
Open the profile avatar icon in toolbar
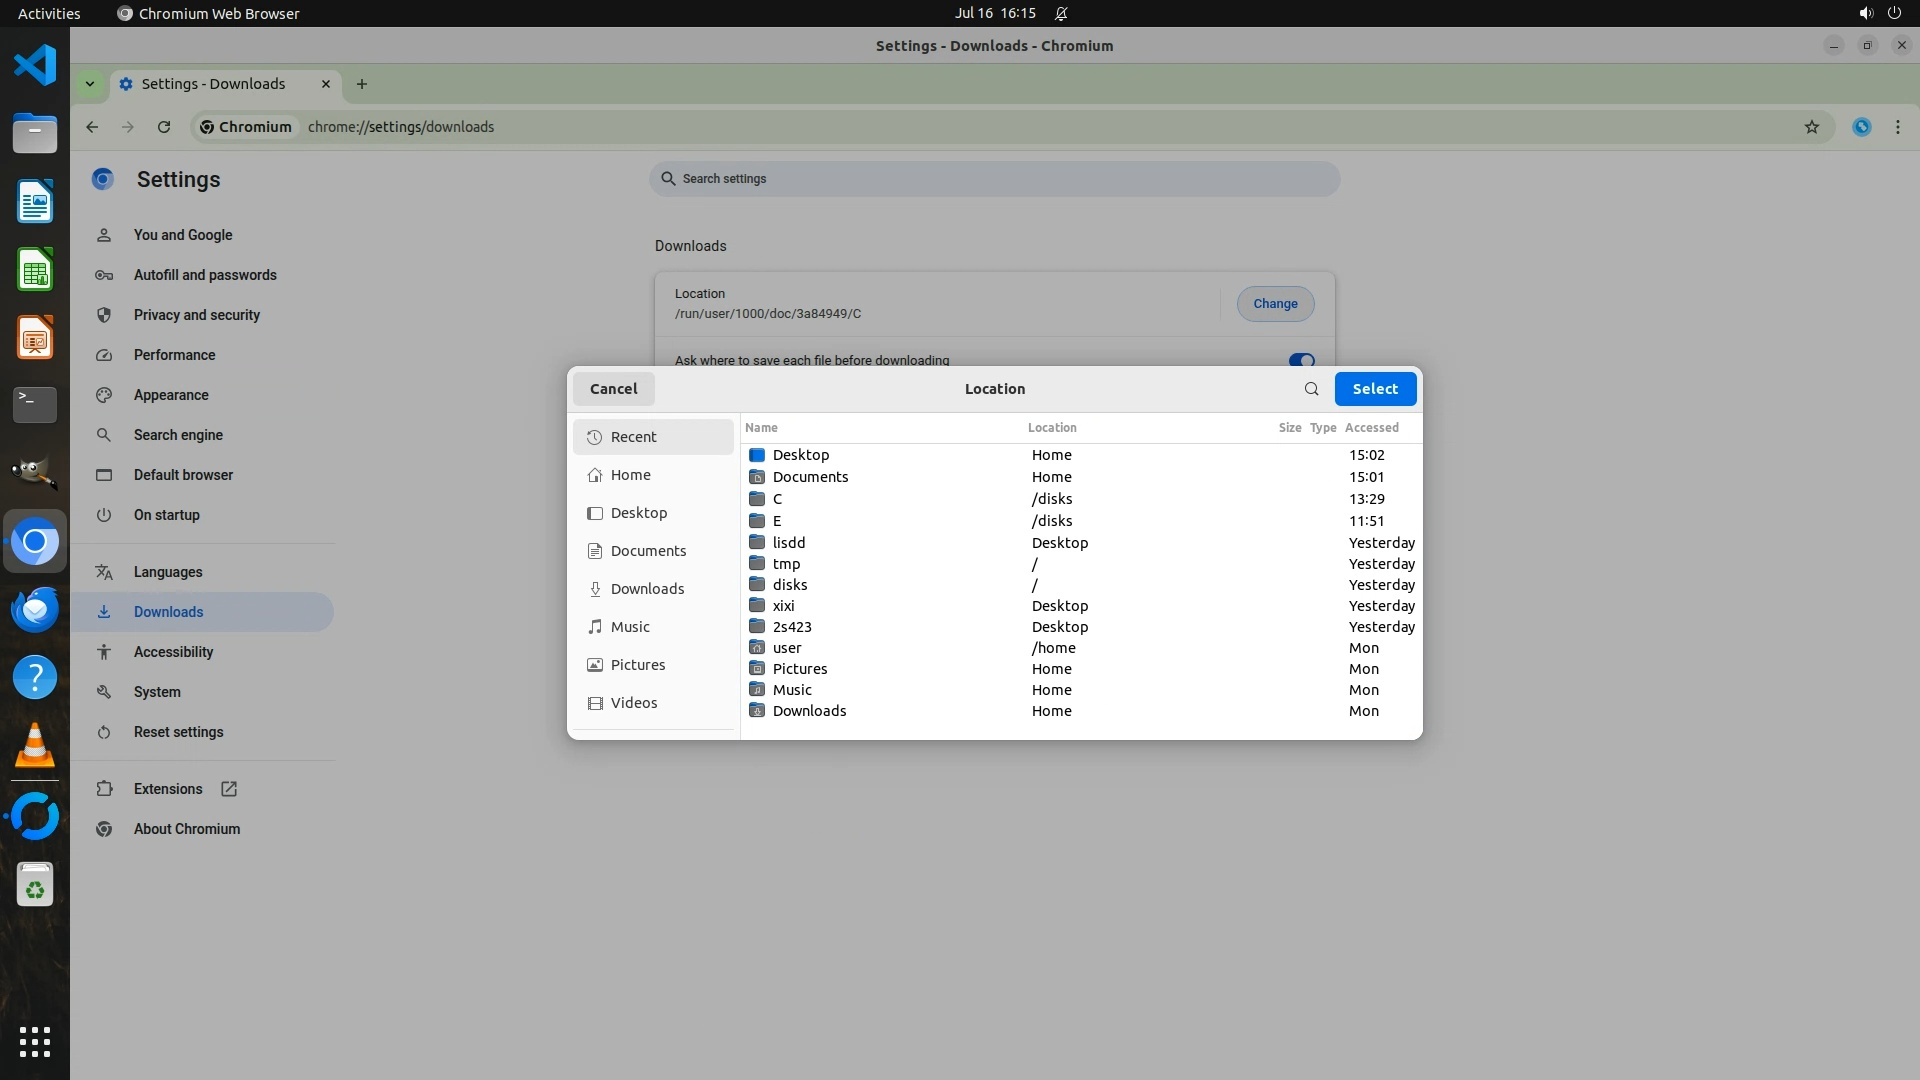pos(1861,127)
